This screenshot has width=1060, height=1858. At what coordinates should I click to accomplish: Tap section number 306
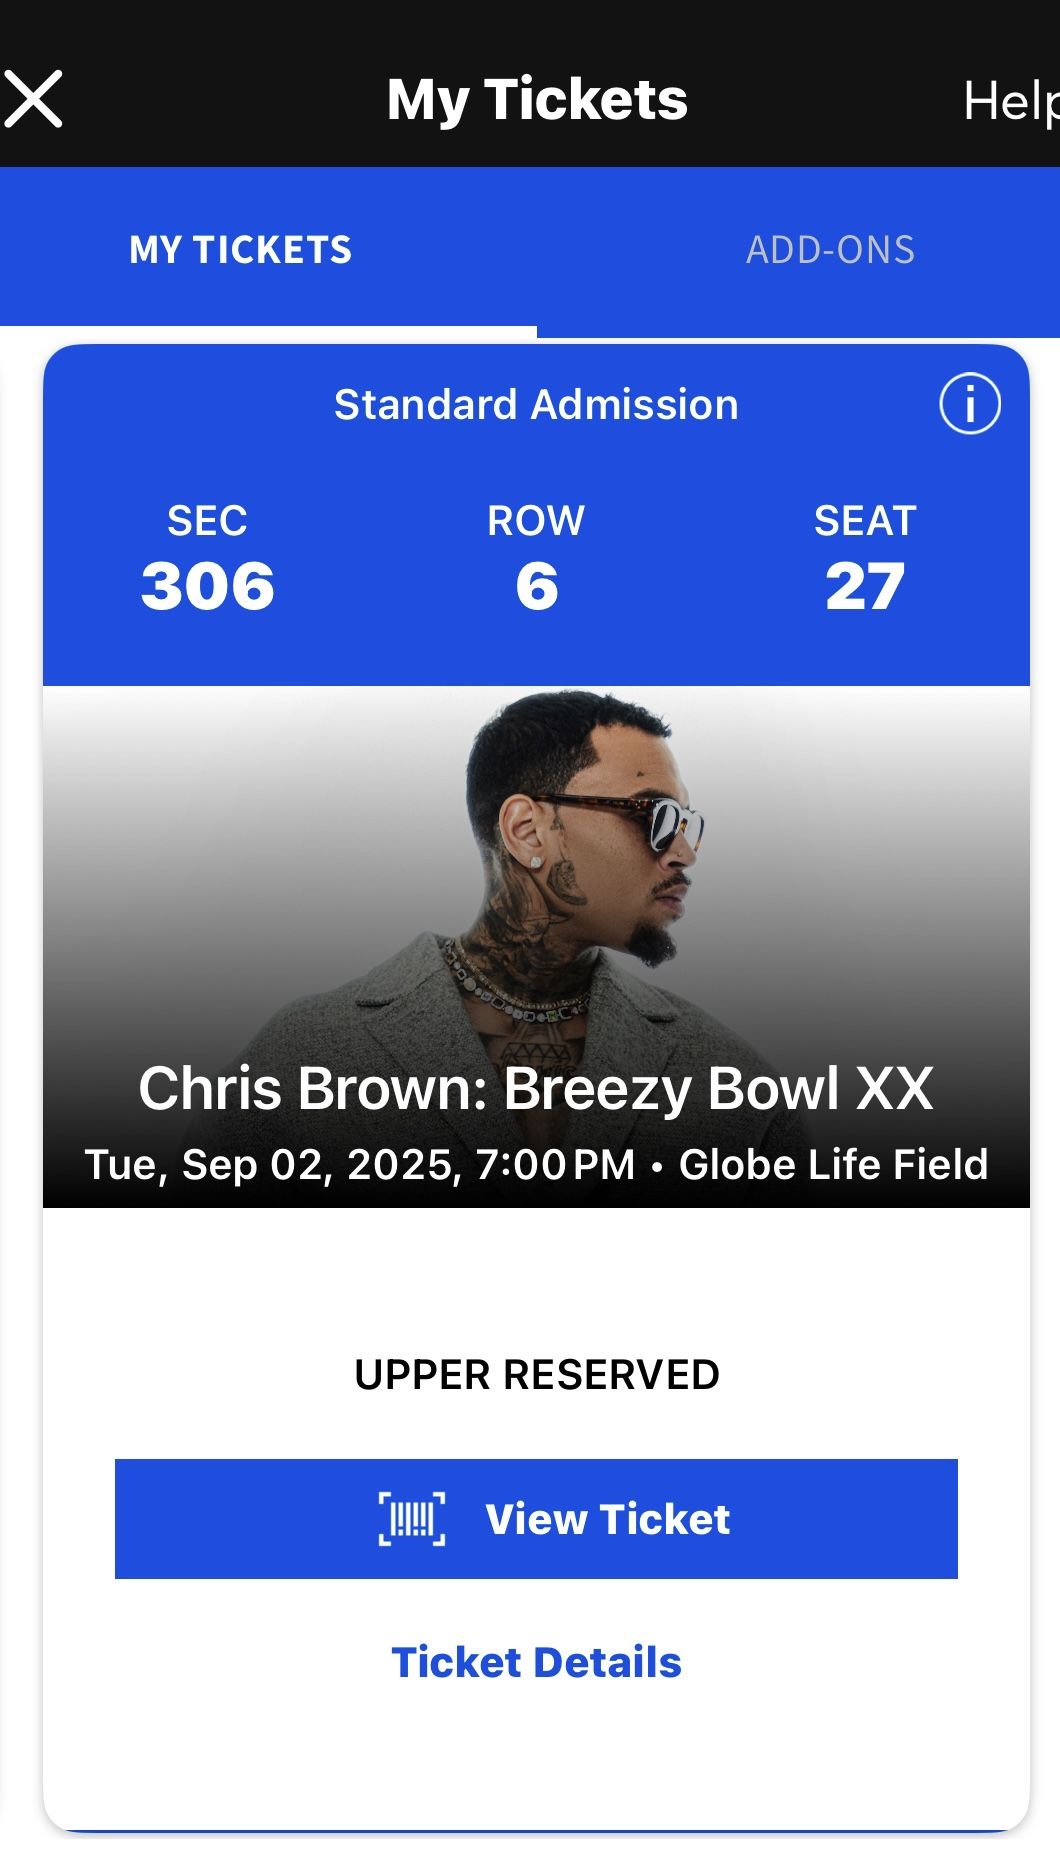pyautogui.click(x=207, y=587)
